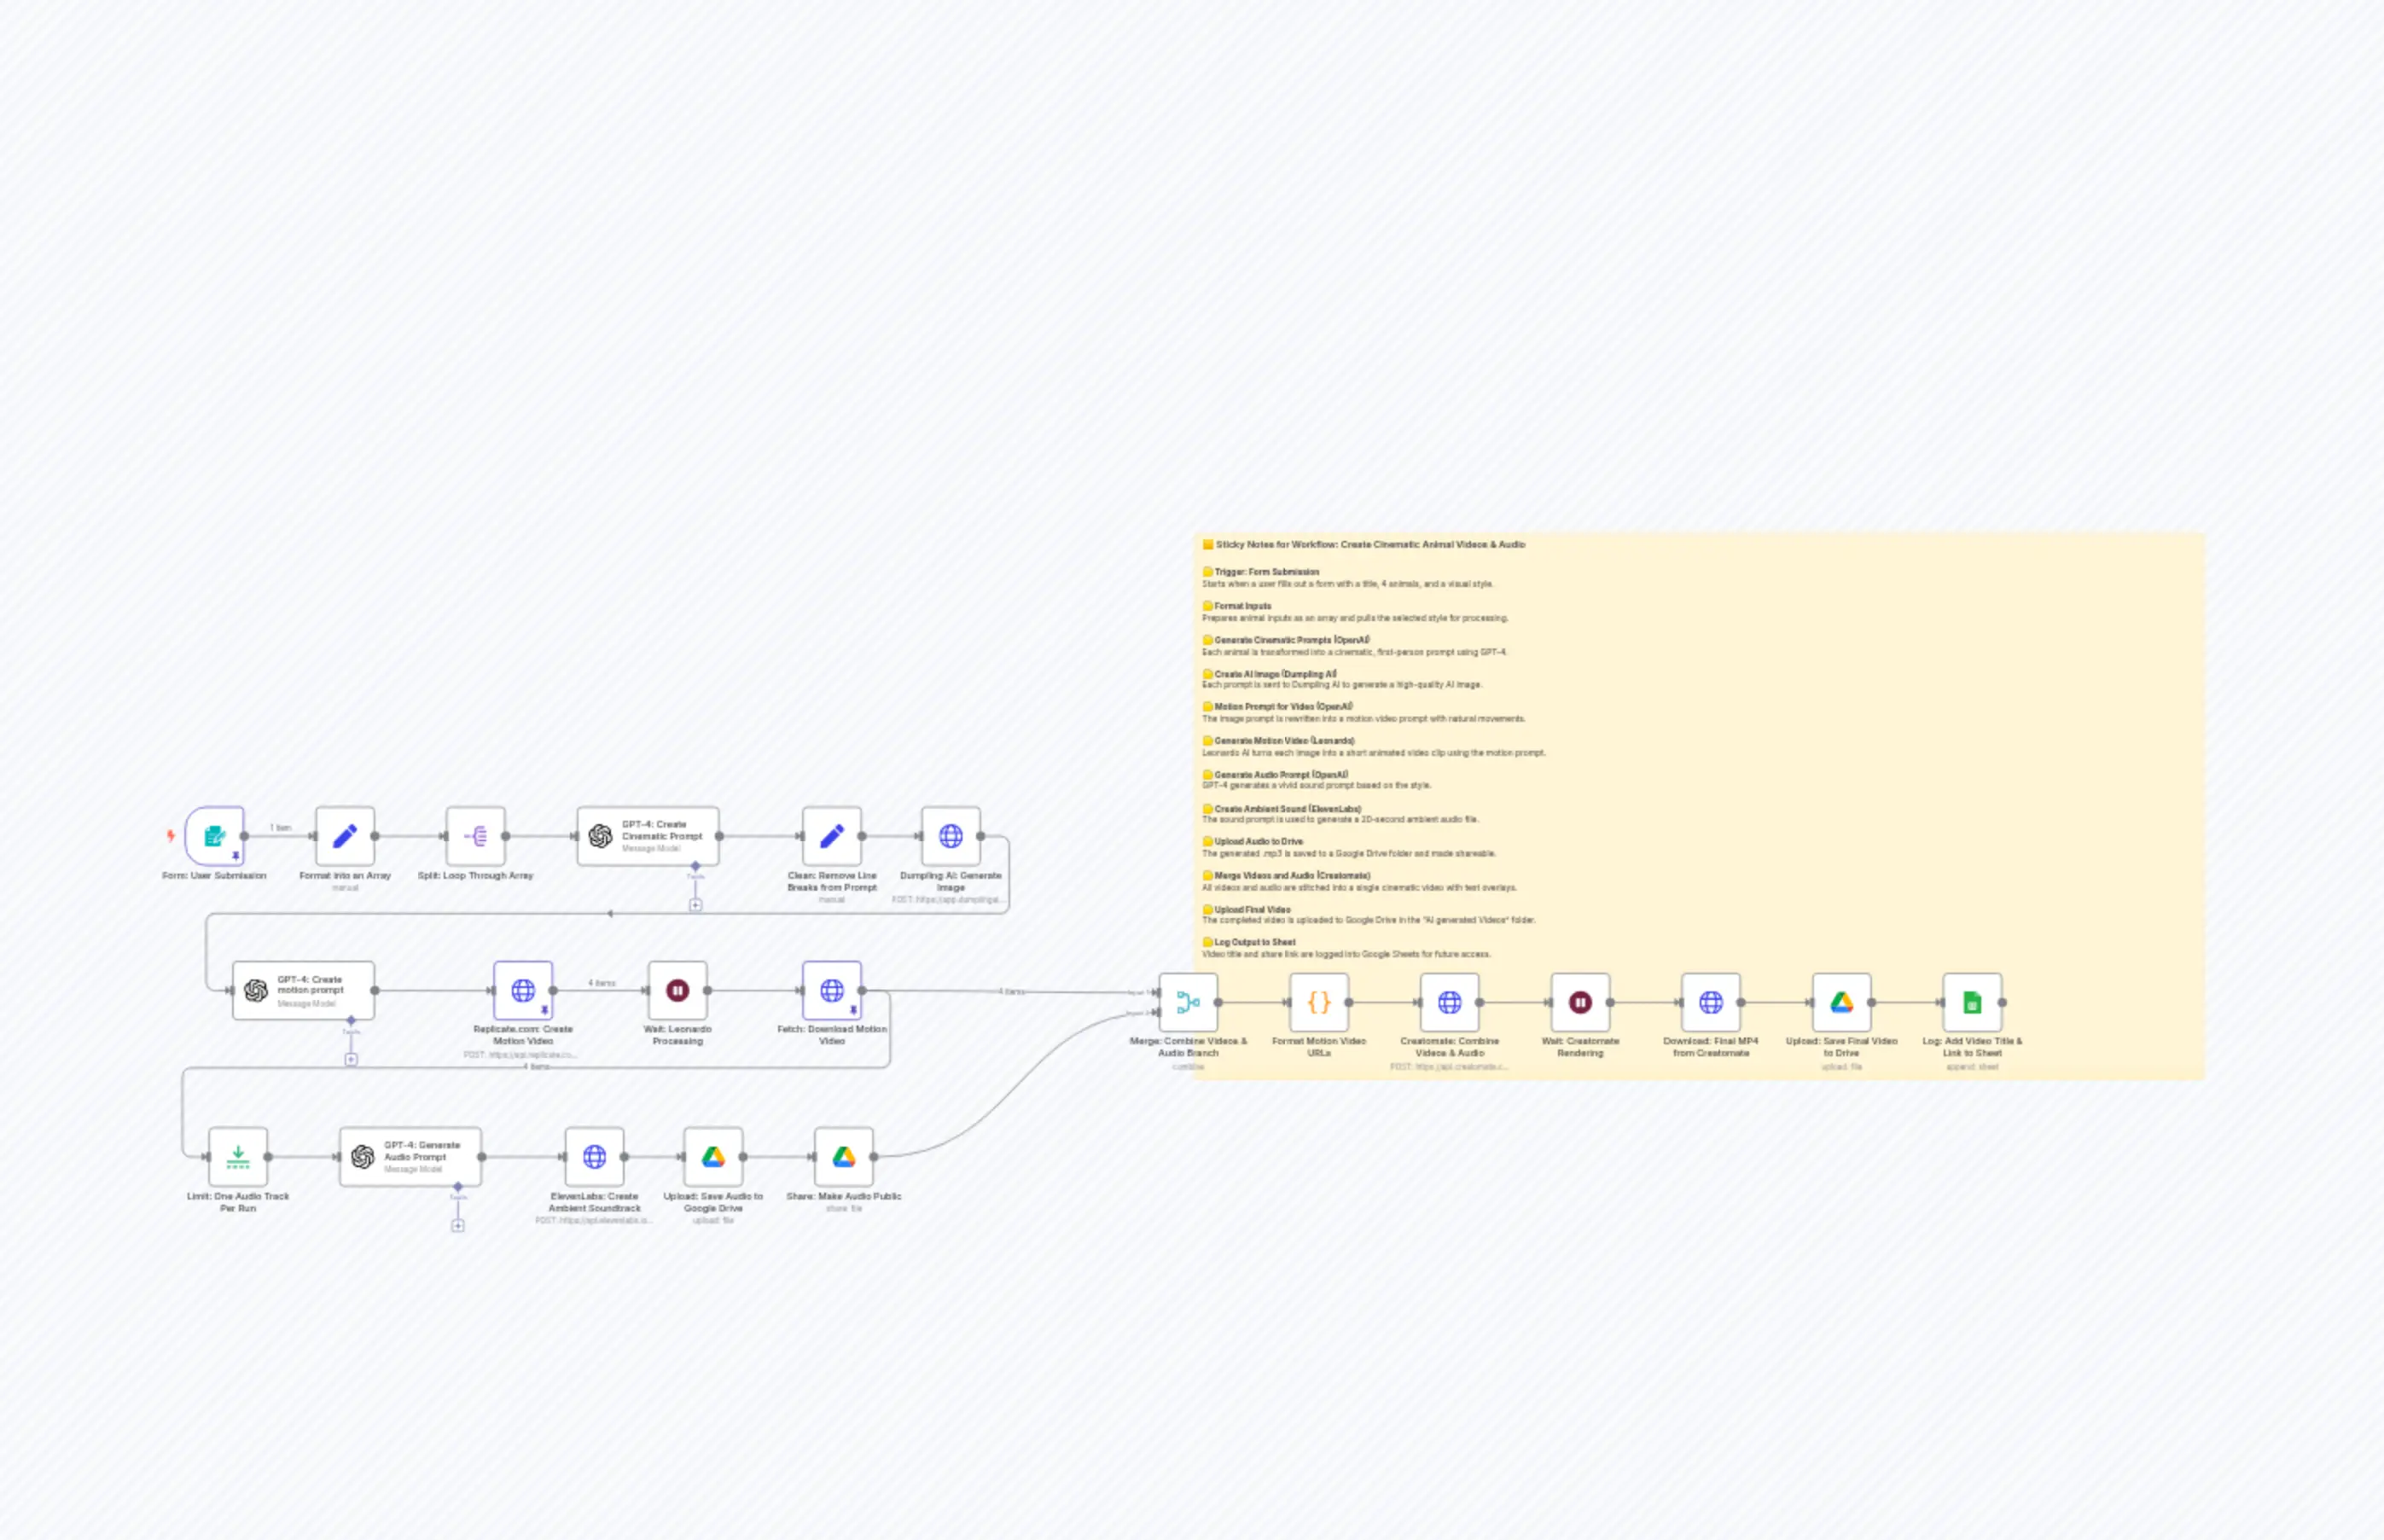The width and height of the screenshot is (2384, 1540).
Task: Click the OpenAI icon on GPT-4: Create Cinematic Prompt
Action: point(604,835)
